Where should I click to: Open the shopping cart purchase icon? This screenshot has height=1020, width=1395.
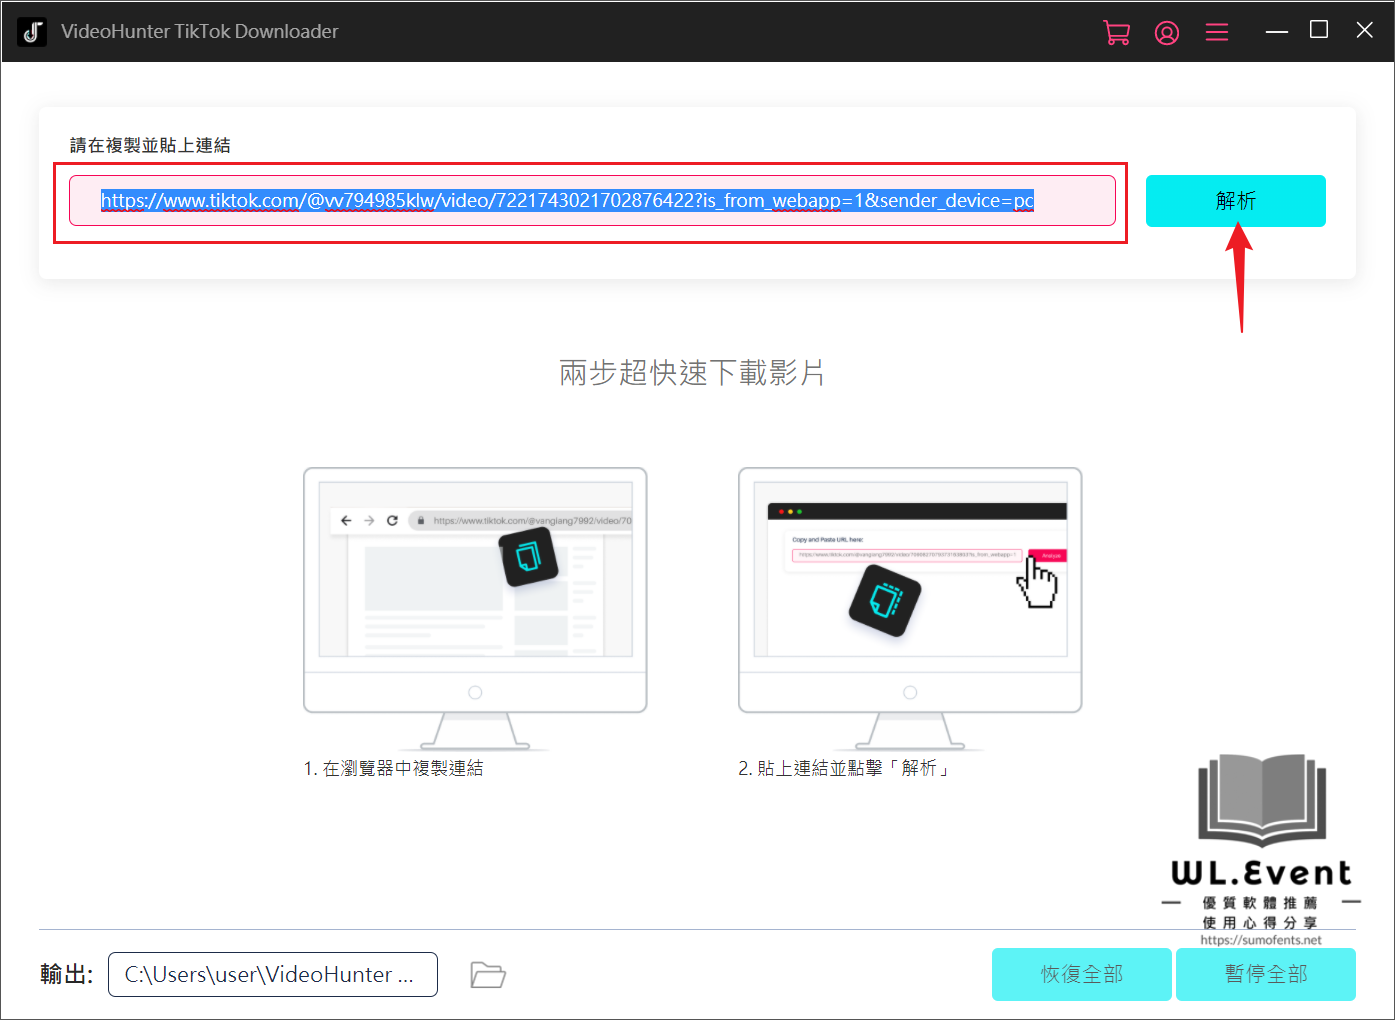1116,32
